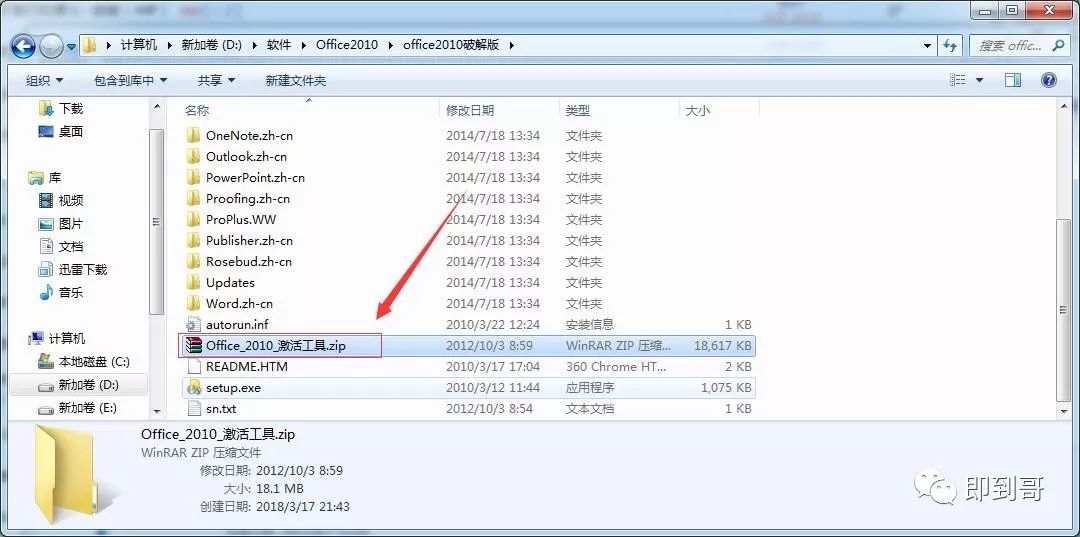Screen dimensions: 1080x537
Task: Select 计算机 in the navigation pane
Action: click(57, 339)
